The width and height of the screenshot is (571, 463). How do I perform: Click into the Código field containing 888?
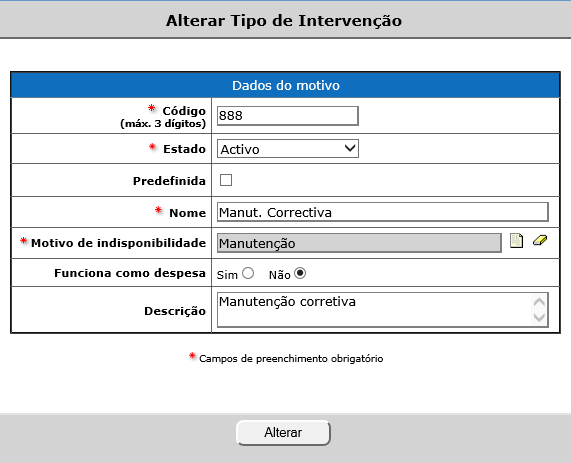[x=288, y=116]
